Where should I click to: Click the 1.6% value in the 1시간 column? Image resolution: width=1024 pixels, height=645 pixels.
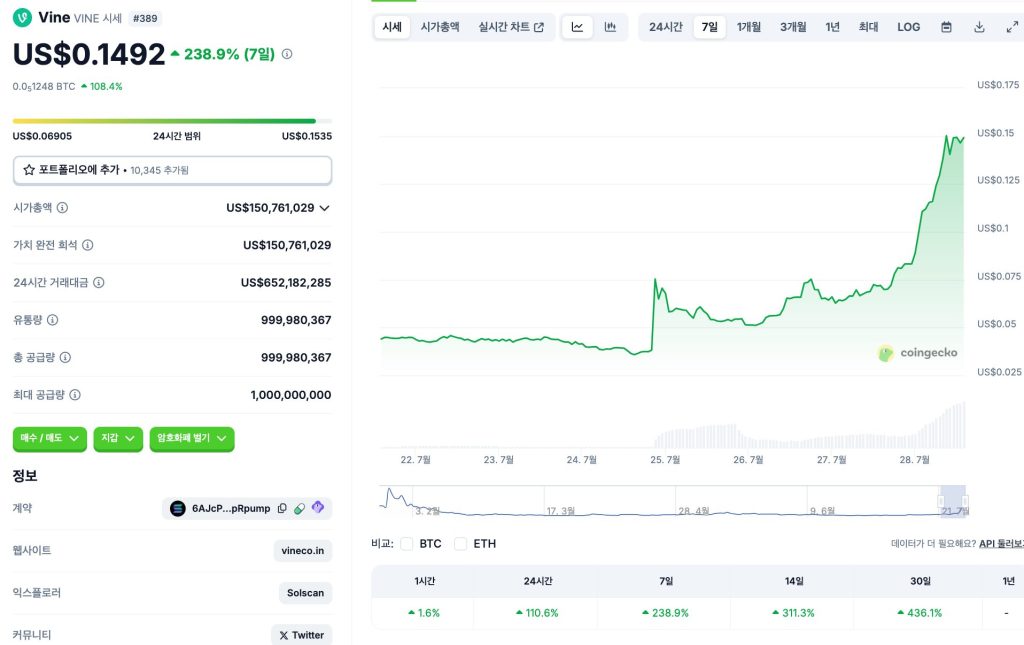tap(424, 613)
